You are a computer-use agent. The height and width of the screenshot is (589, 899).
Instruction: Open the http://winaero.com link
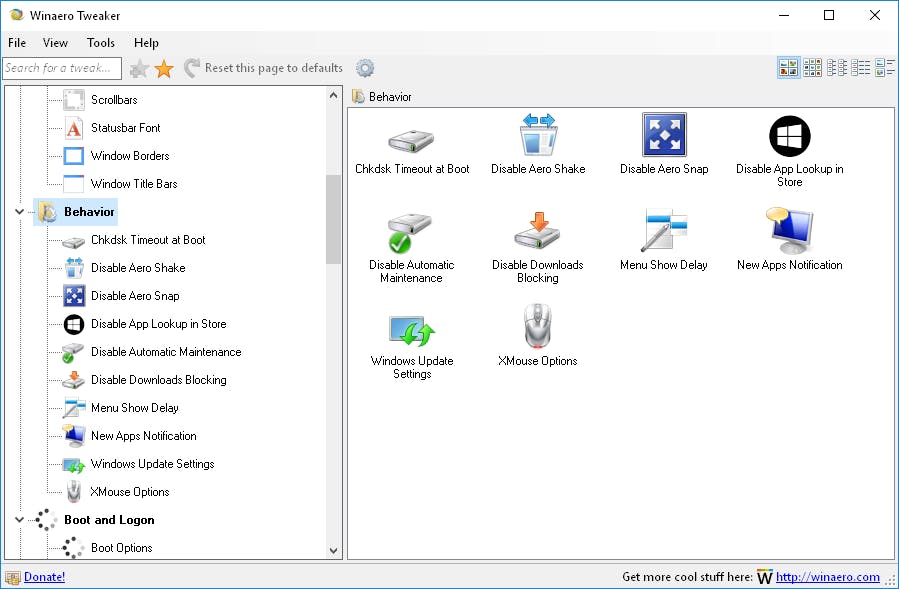tap(827, 577)
